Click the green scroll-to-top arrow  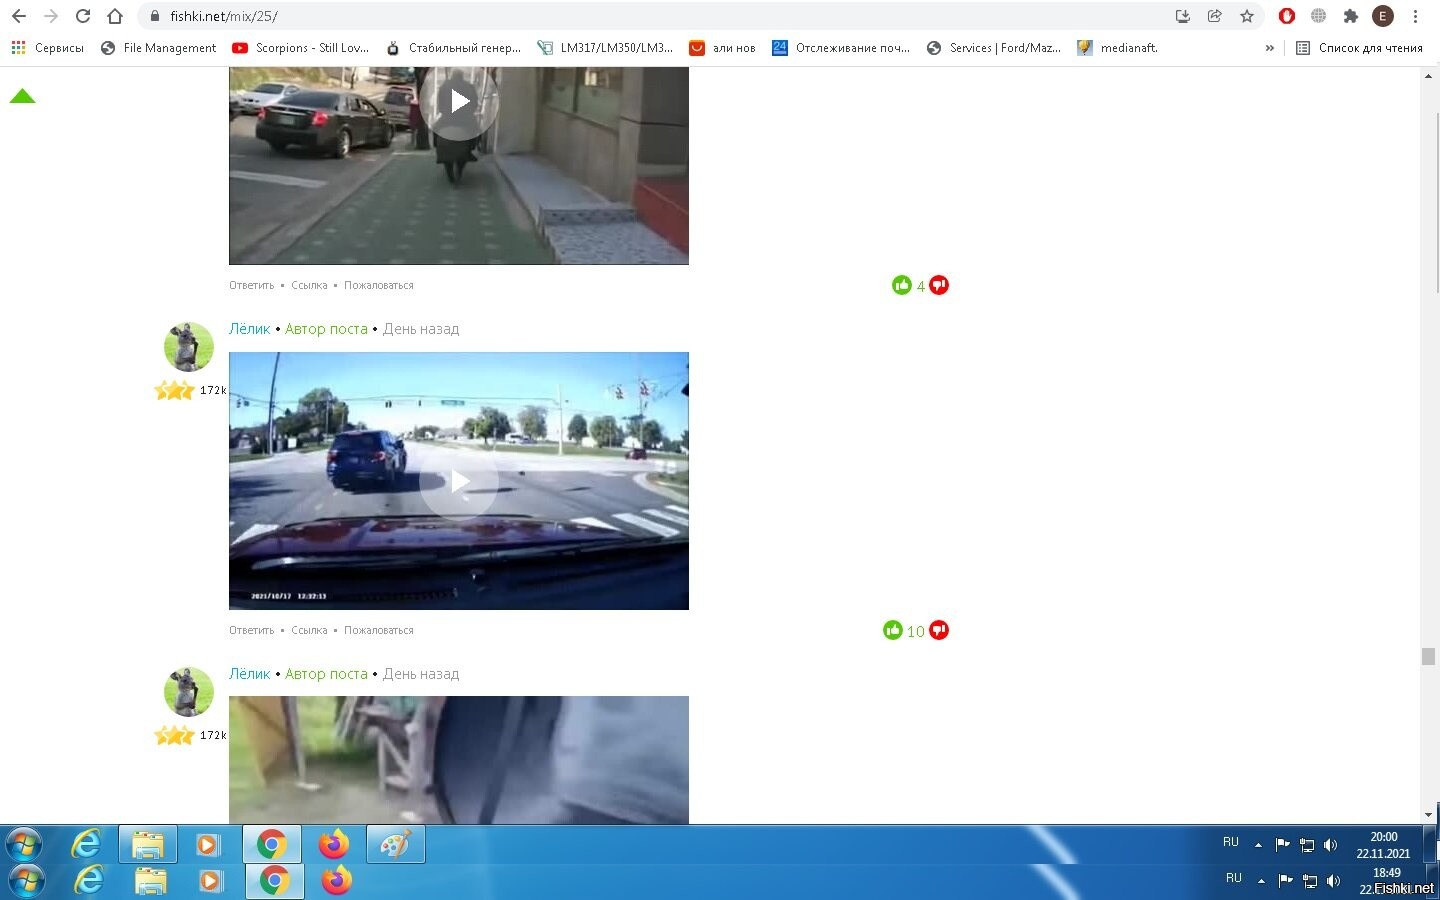click(22, 96)
